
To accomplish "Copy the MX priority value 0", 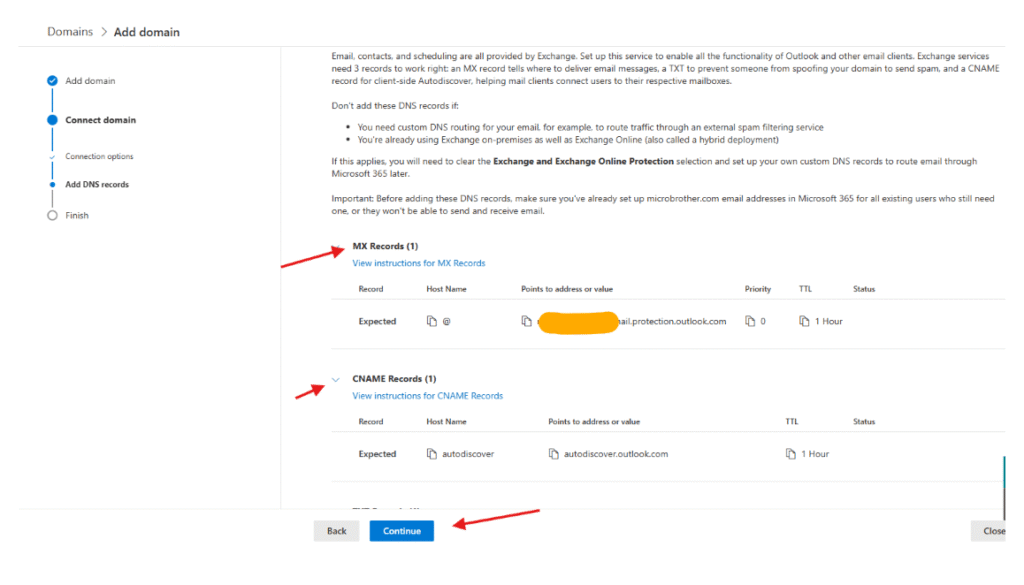I will point(749,321).
